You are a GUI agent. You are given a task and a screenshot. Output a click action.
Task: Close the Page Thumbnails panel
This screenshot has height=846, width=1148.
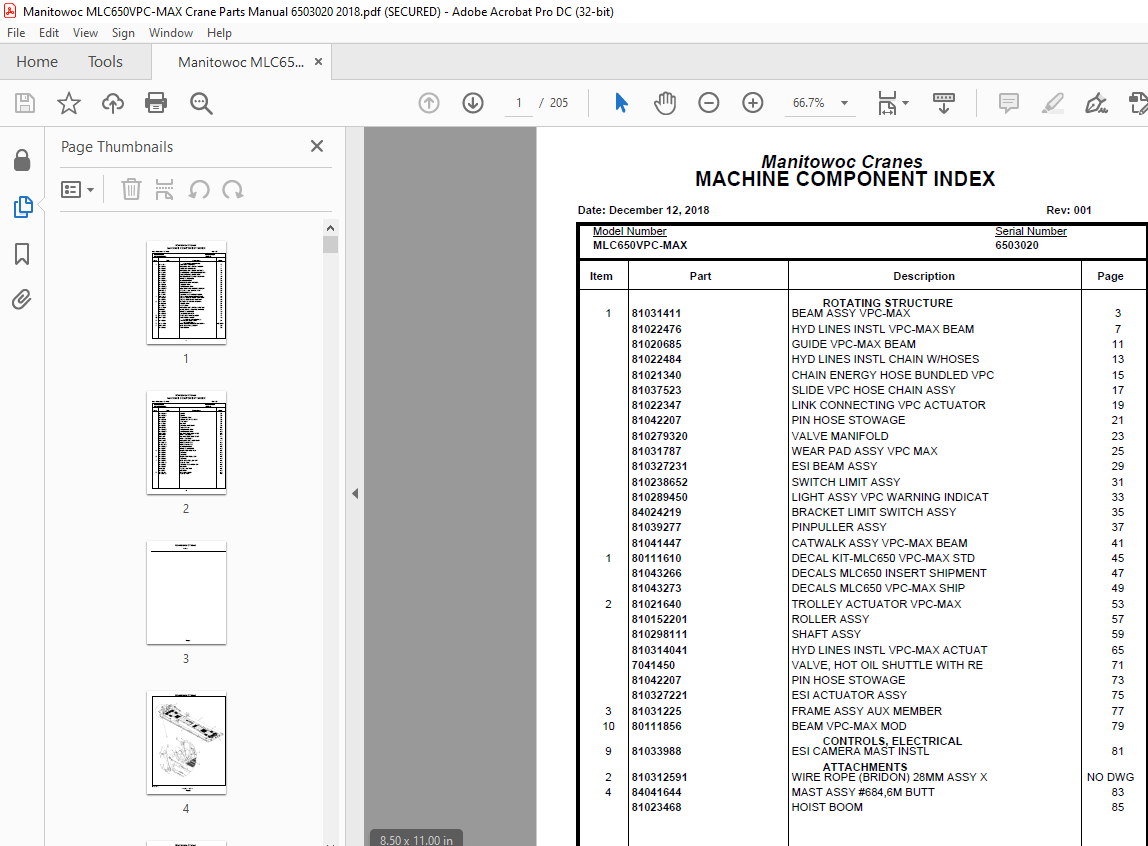[x=317, y=146]
